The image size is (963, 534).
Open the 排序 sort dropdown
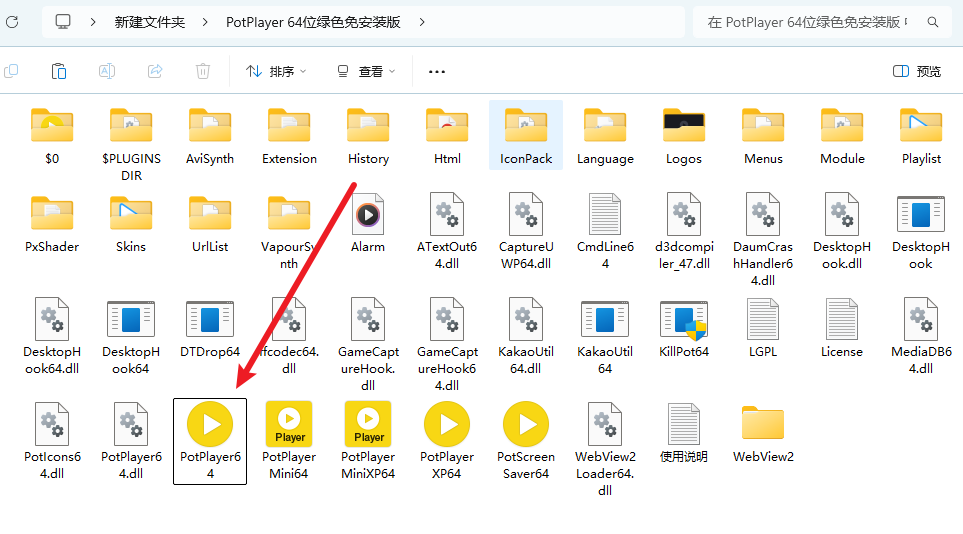coord(276,71)
